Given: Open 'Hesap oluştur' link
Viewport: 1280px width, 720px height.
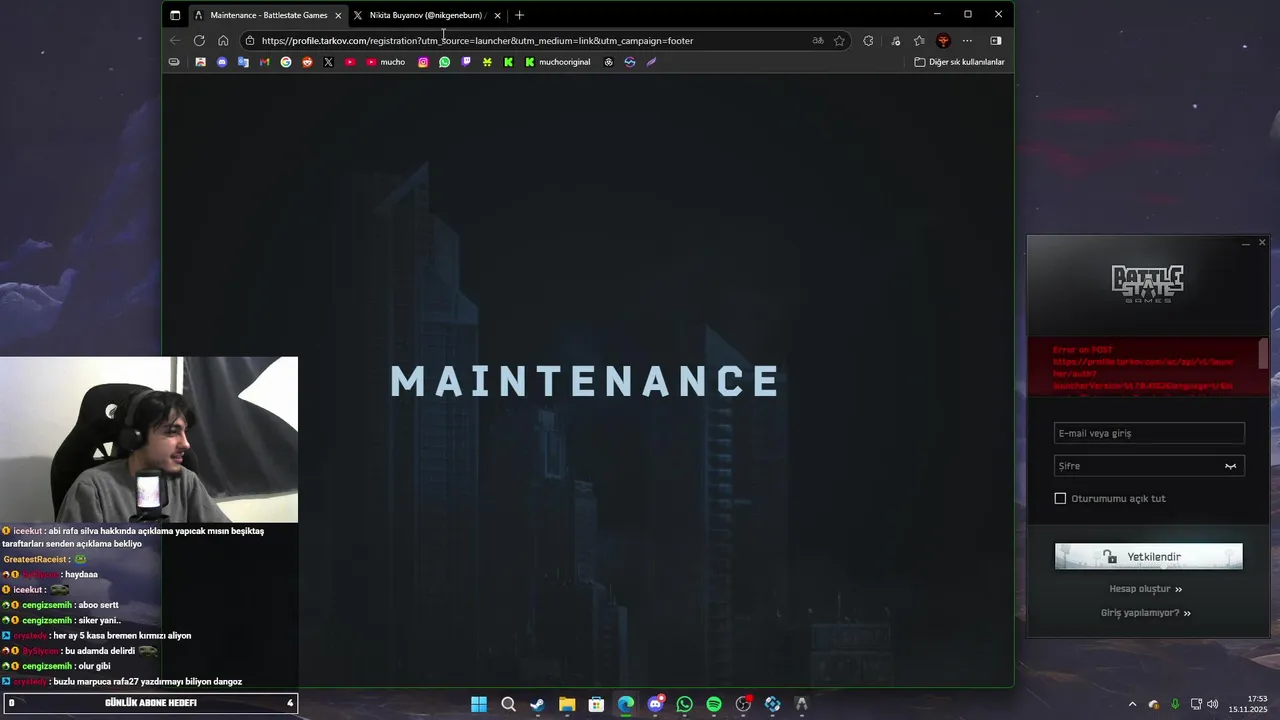Looking at the screenshot, I should [x=1145, y=589].
